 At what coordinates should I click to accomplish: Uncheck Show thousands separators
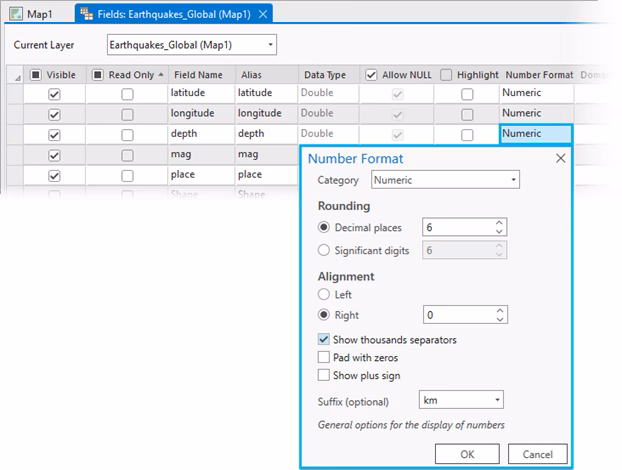(324, 340)
